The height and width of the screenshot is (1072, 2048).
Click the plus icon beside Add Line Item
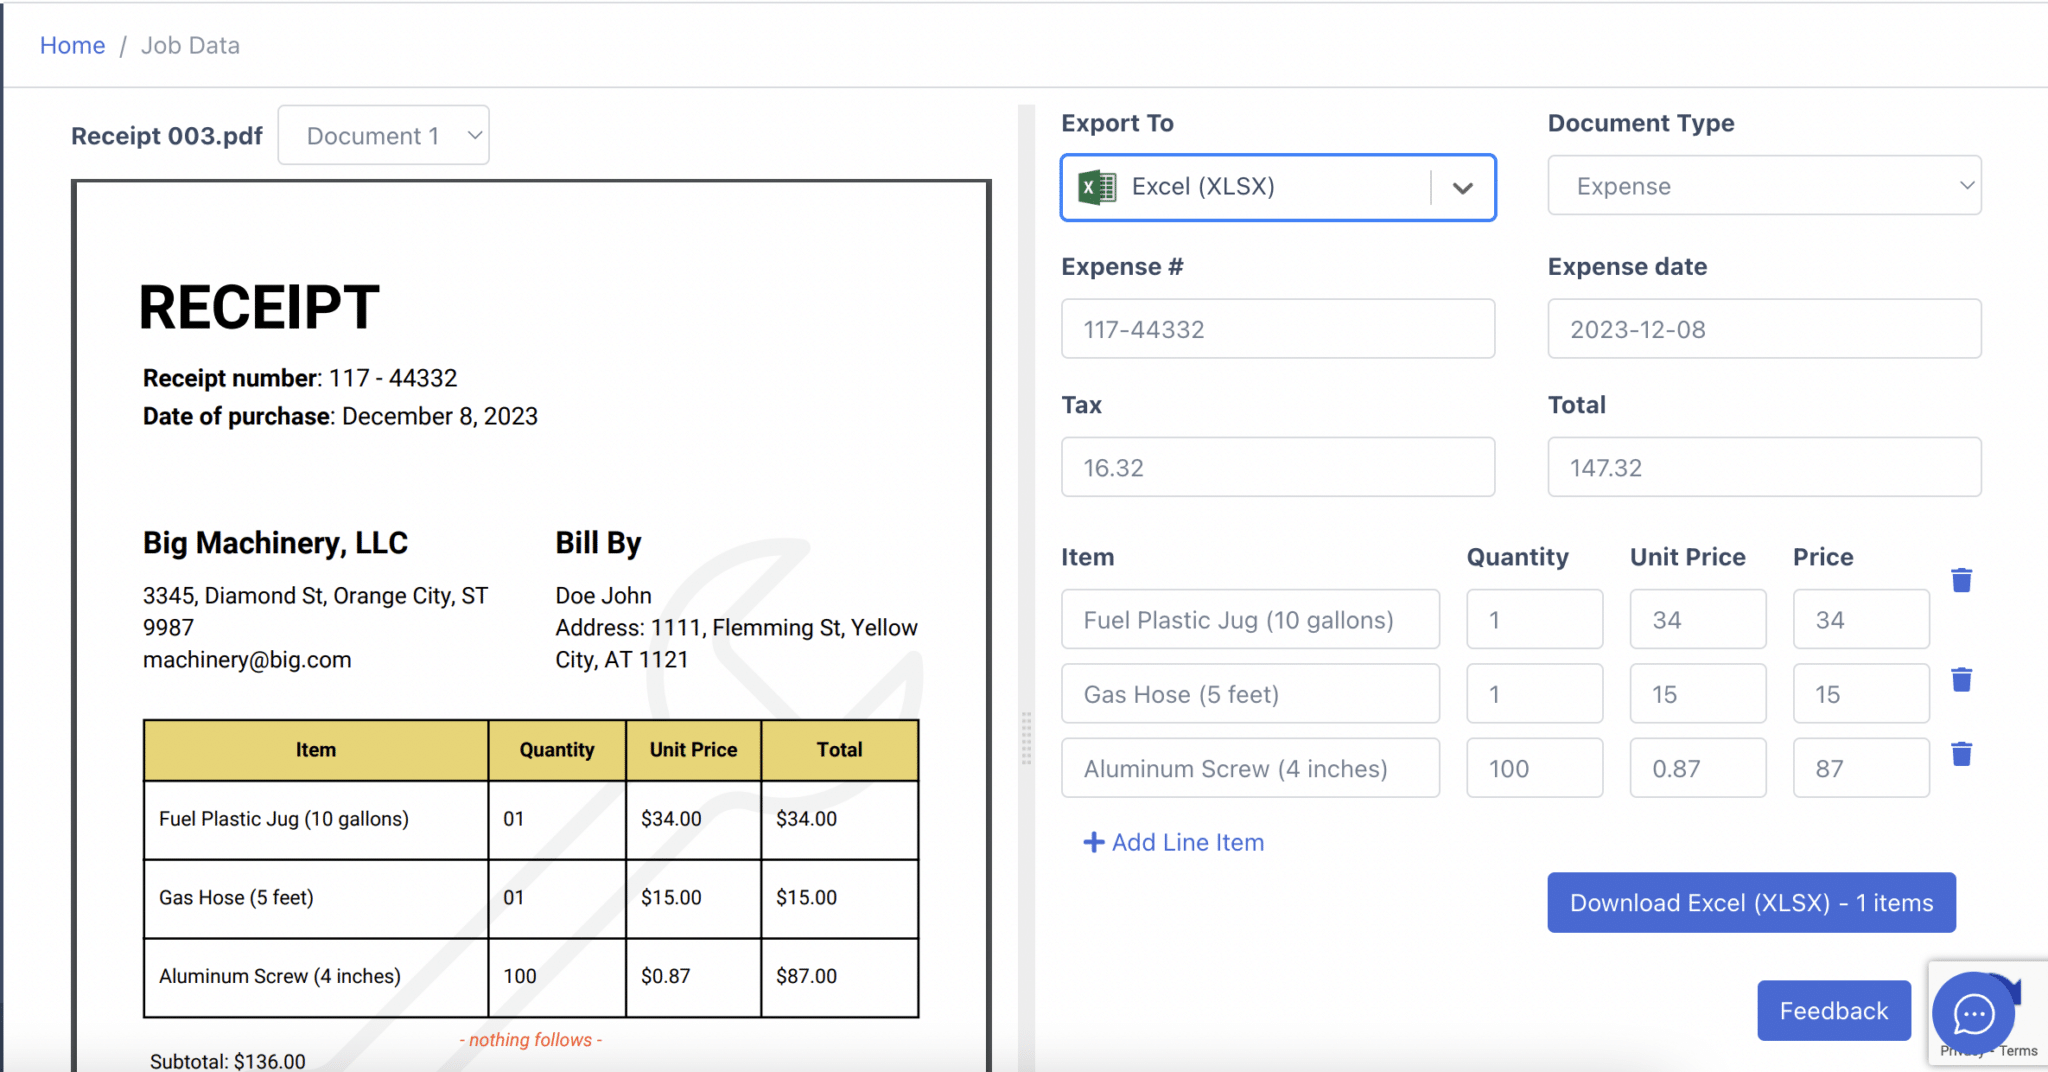1092,842
